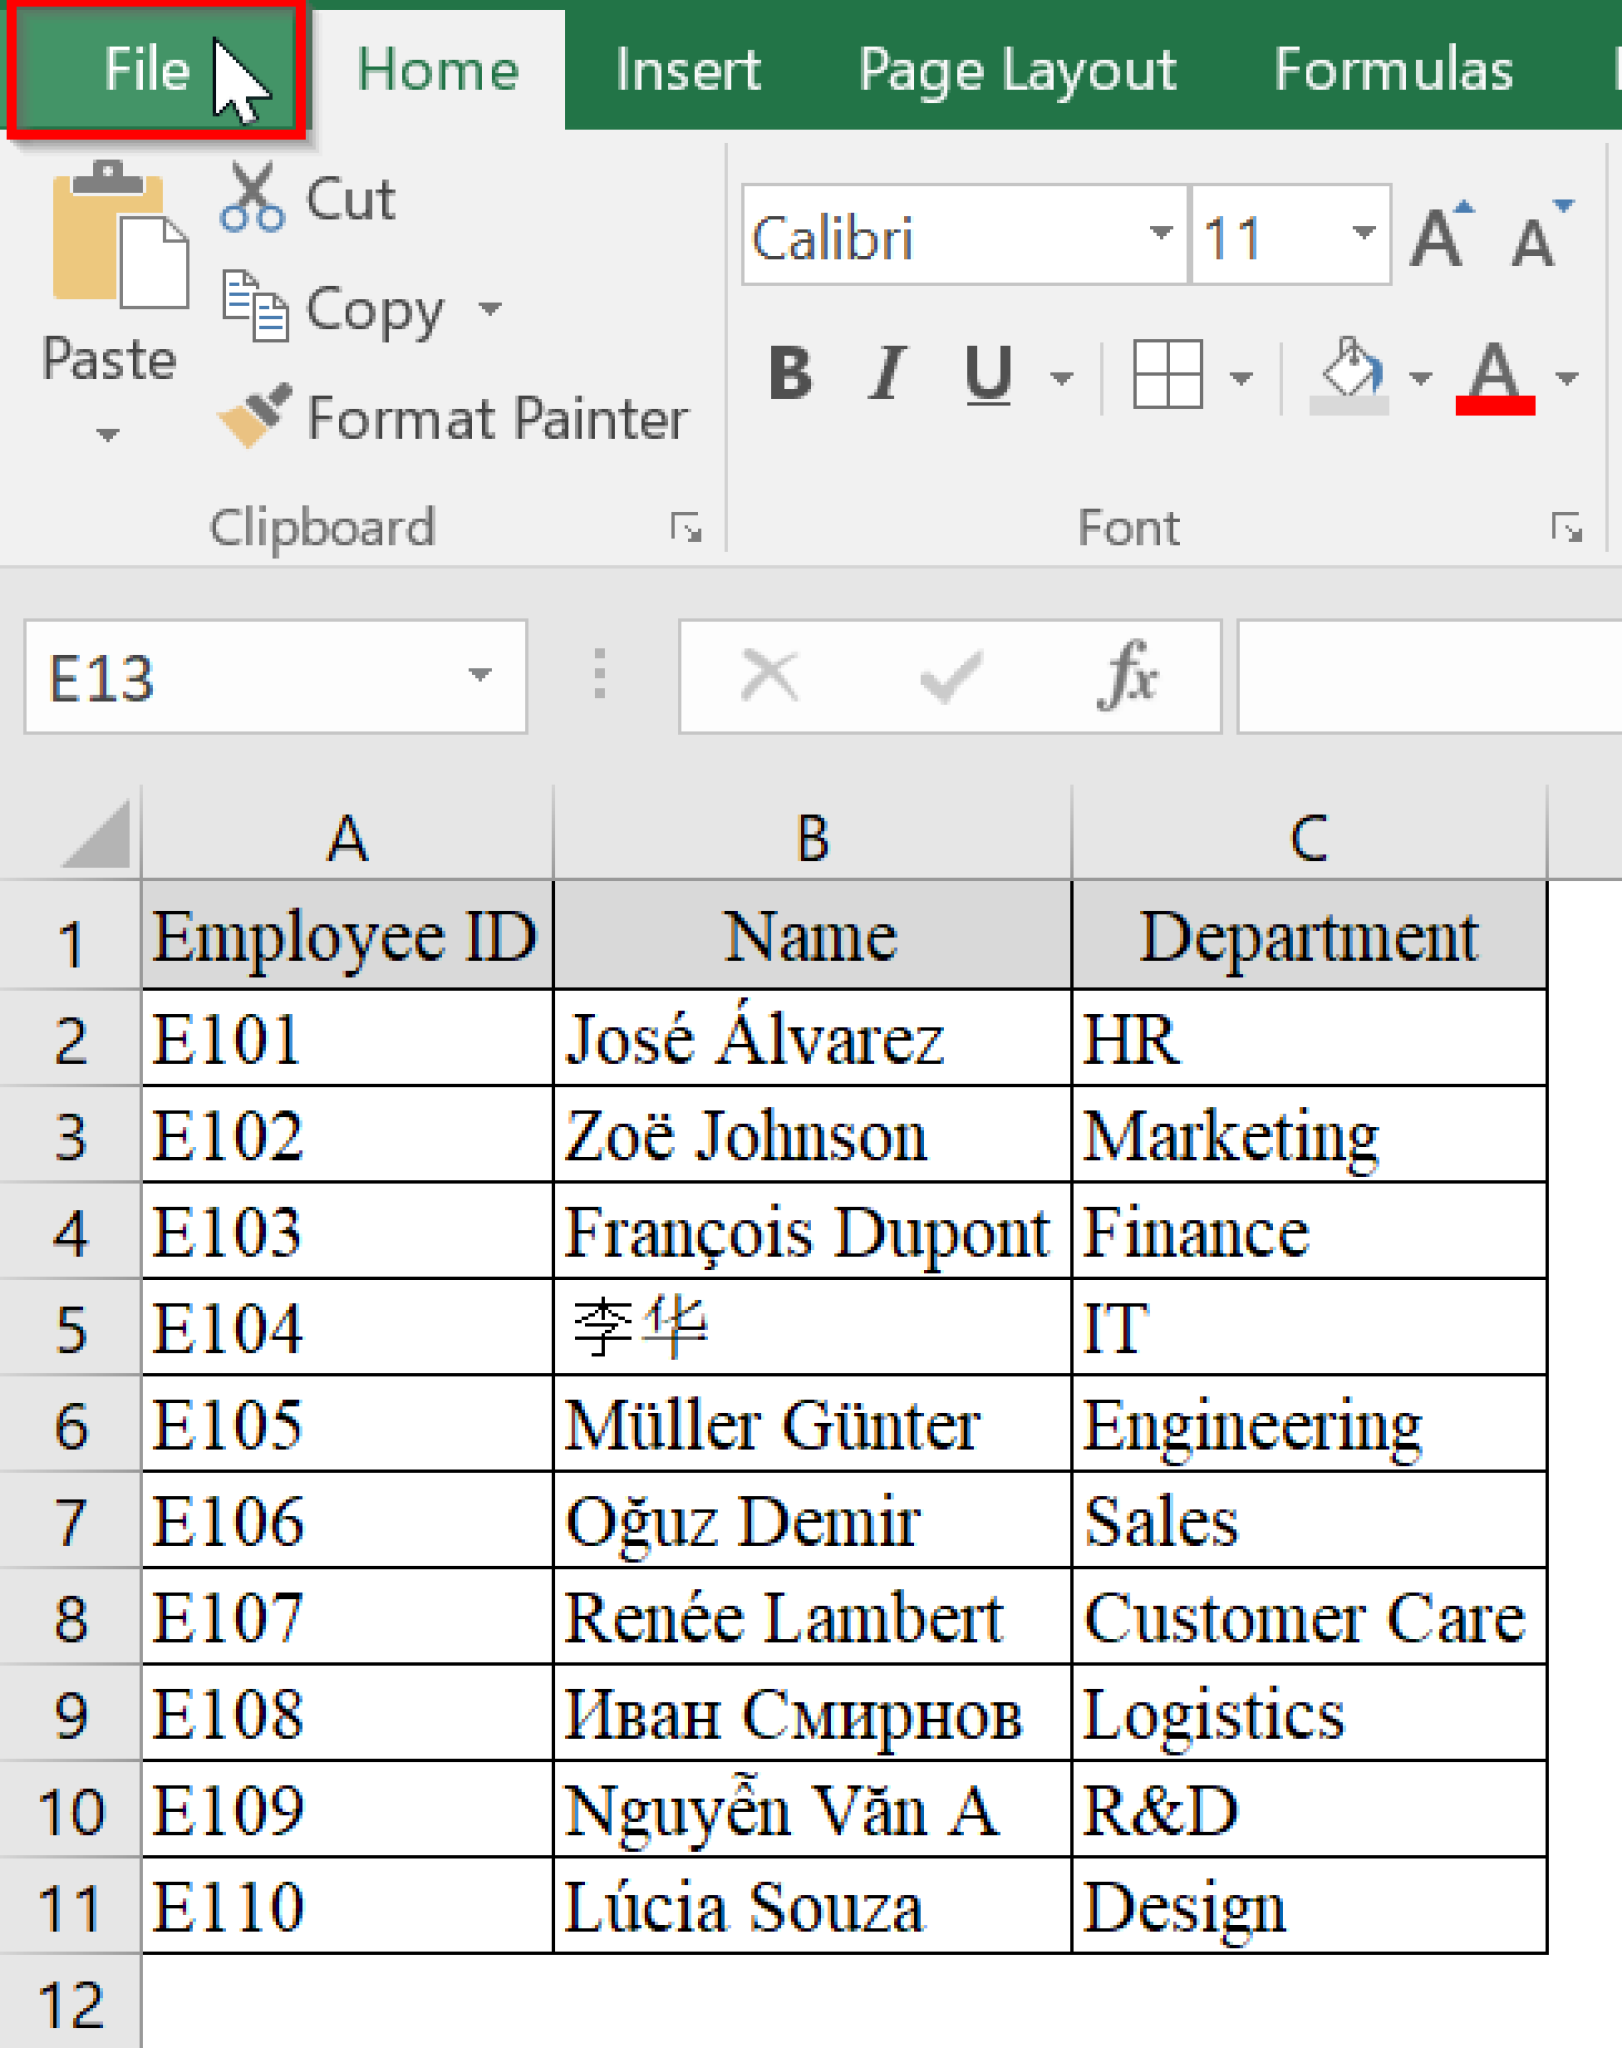This screenshot has width=1622, height=2048.
Task: Switch to the Page Layout tab
Action: pyautogui.click(x=1016, y=68)
